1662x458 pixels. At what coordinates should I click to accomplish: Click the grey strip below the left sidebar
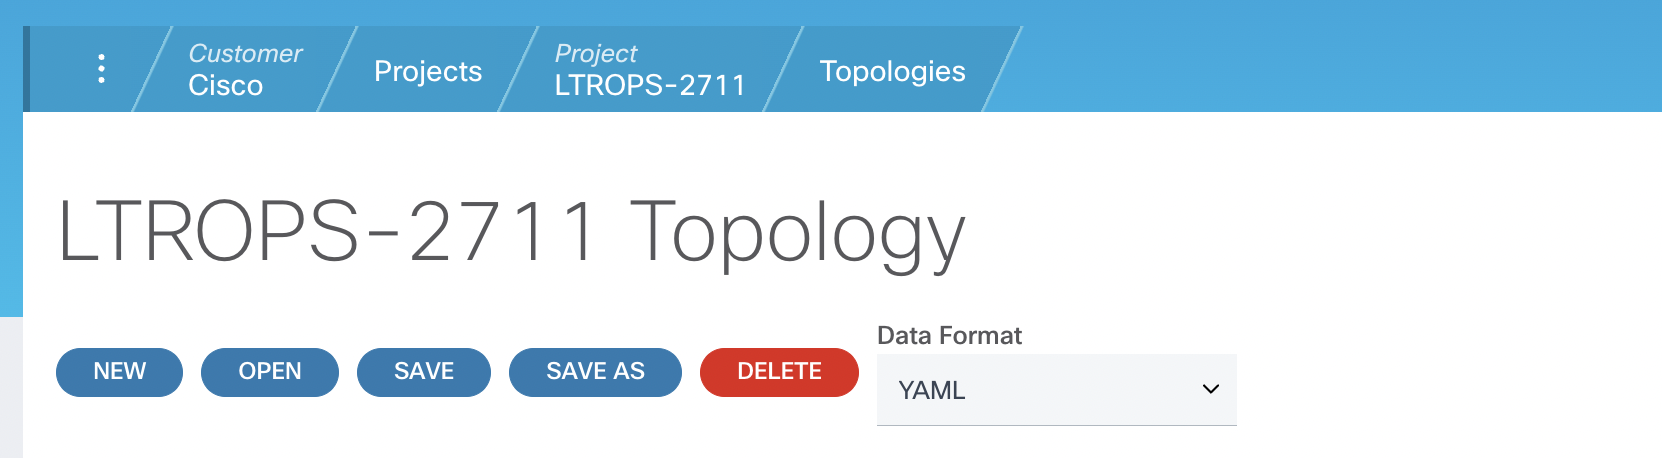pos(10,388)
